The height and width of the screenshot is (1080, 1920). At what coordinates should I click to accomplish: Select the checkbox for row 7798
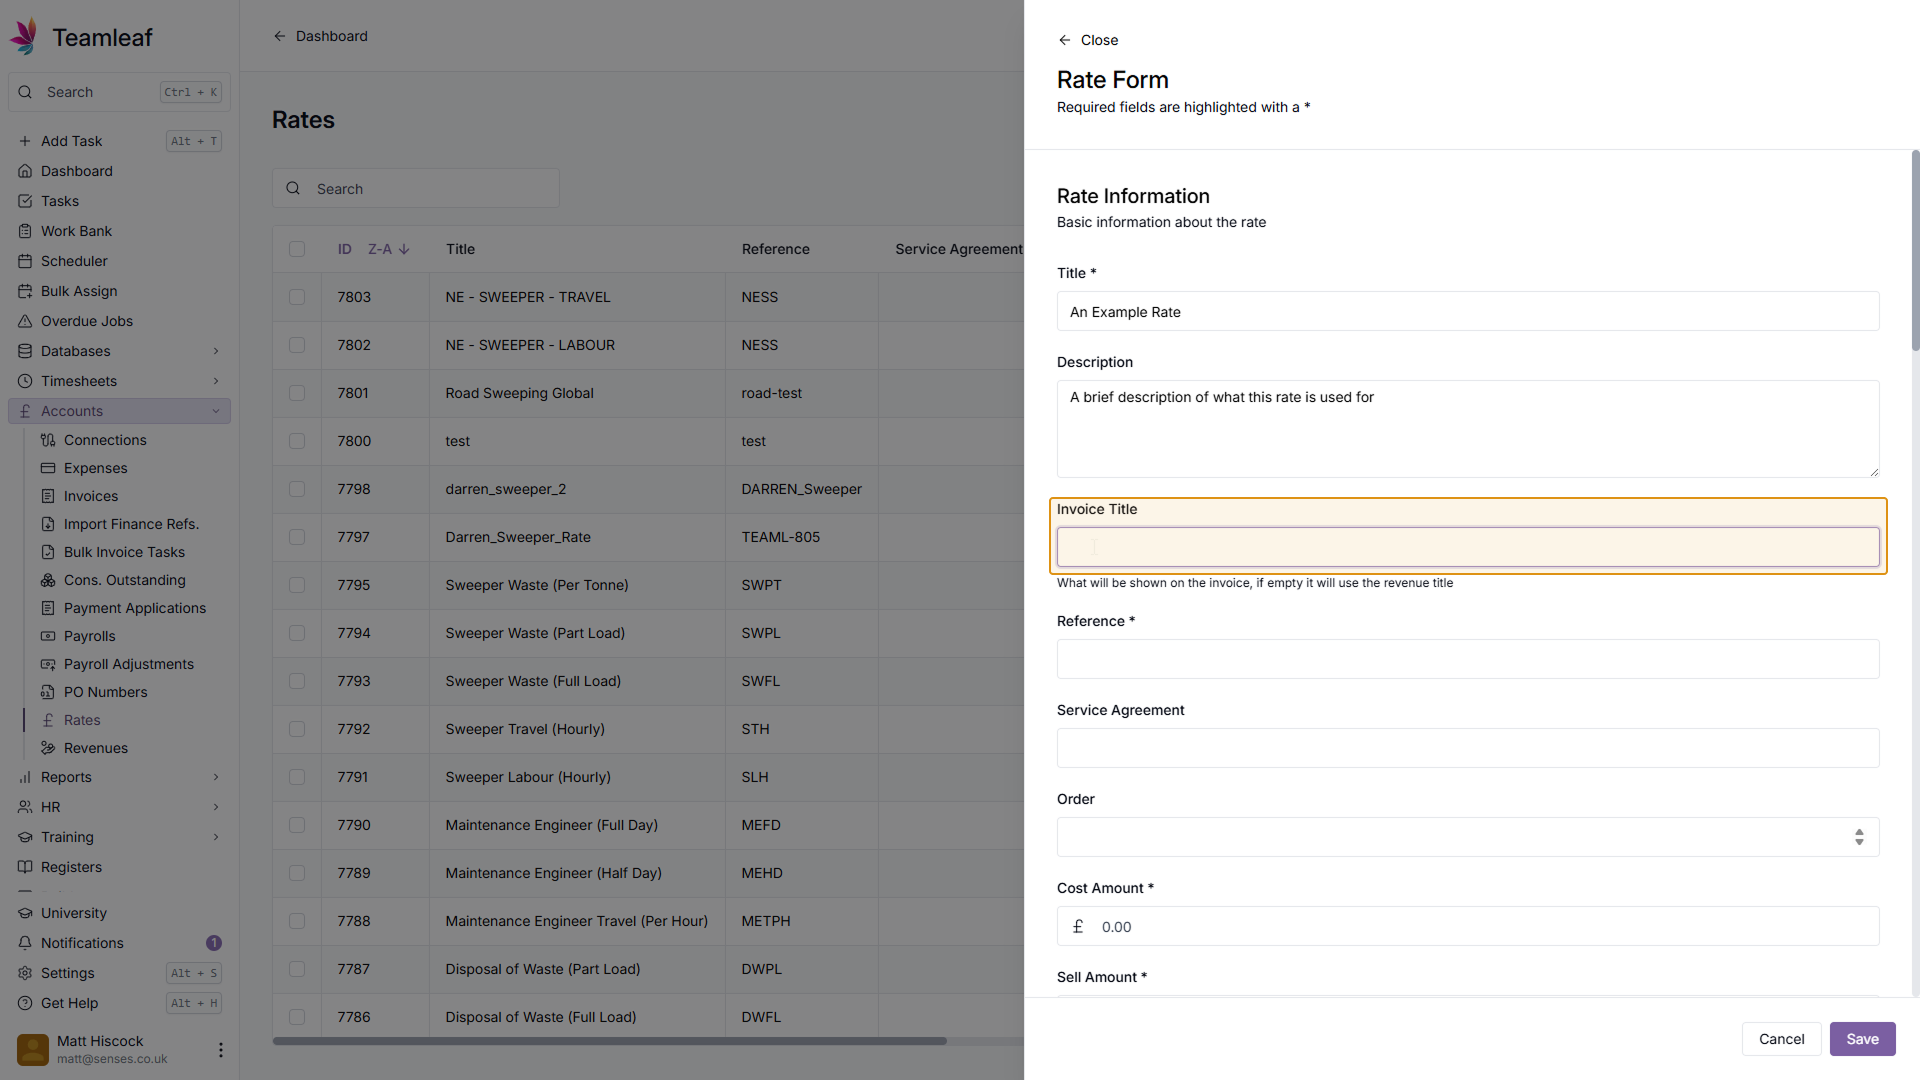tap(297, 489)
